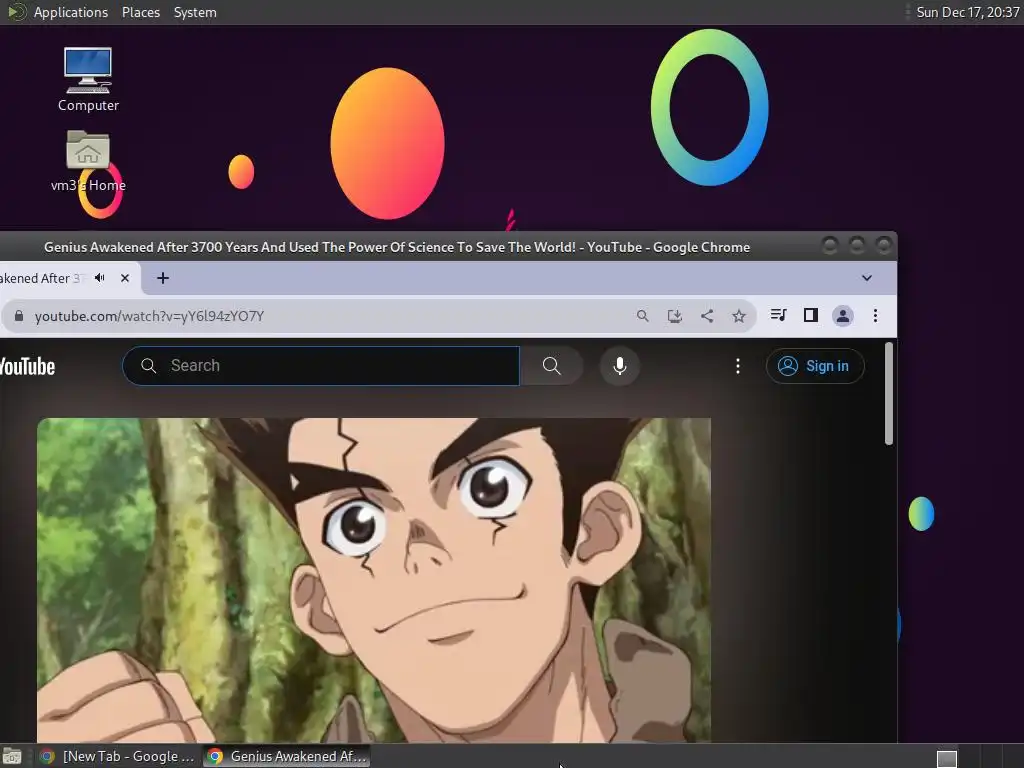Close the Genius Awakened tab
The height and width of the screenshot is (768, 1024).
(x=125, y=278)
